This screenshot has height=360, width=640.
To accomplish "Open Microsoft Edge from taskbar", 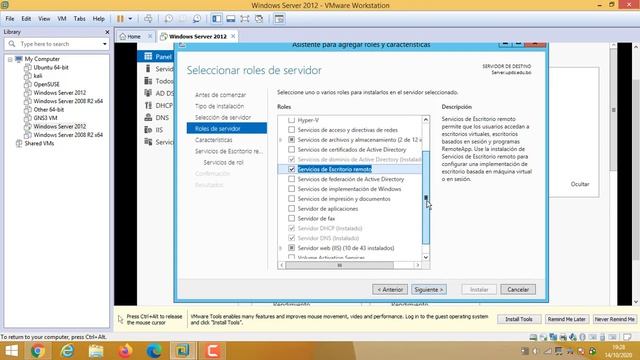I will 154,351.
